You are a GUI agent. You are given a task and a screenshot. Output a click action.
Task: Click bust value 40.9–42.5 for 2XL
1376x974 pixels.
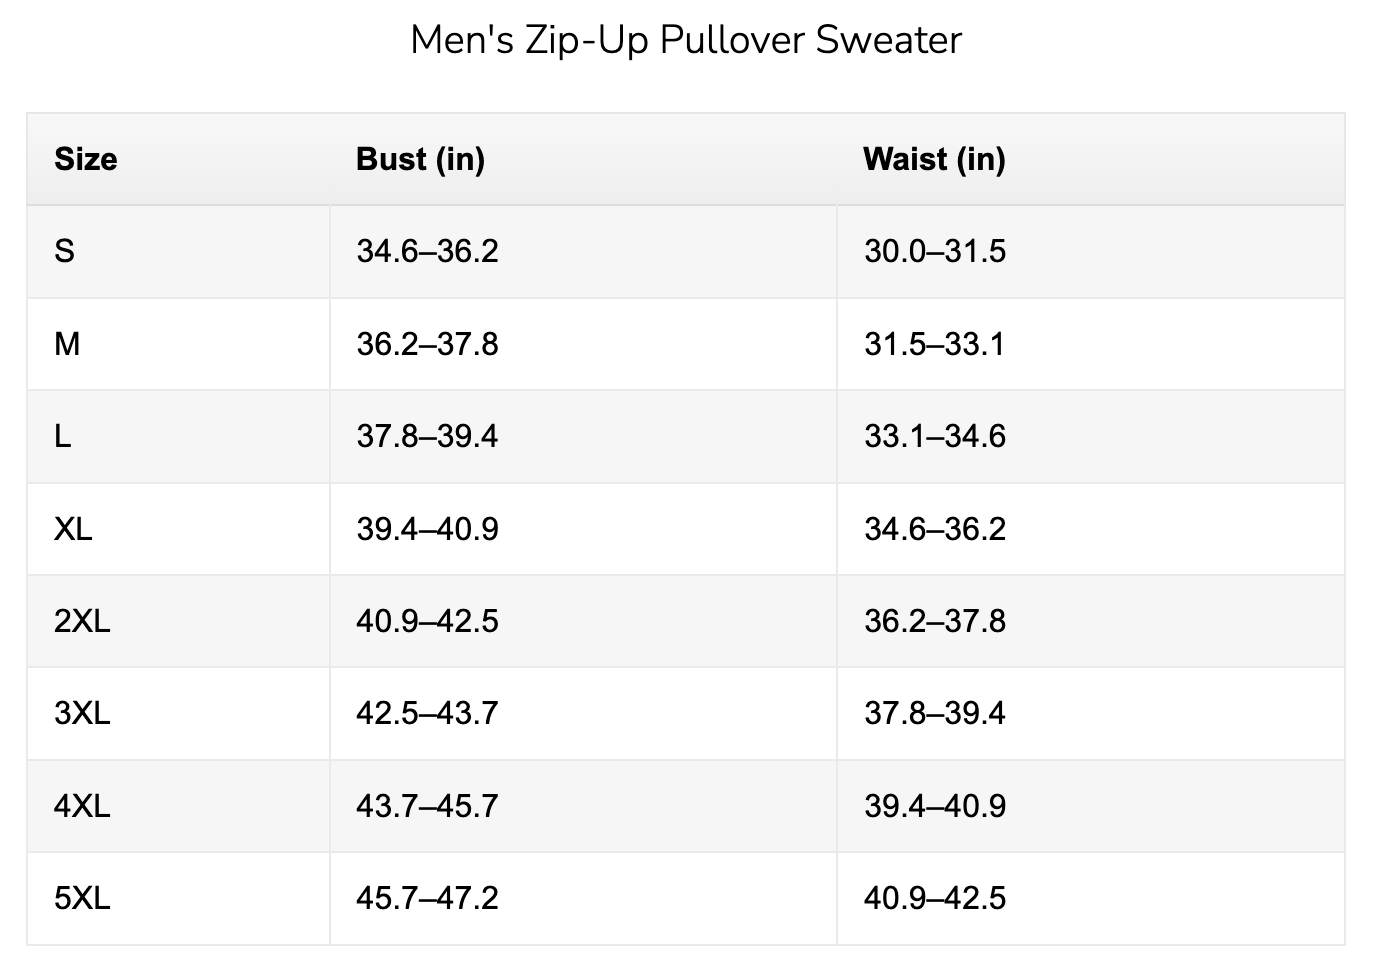tap(427, 621)
